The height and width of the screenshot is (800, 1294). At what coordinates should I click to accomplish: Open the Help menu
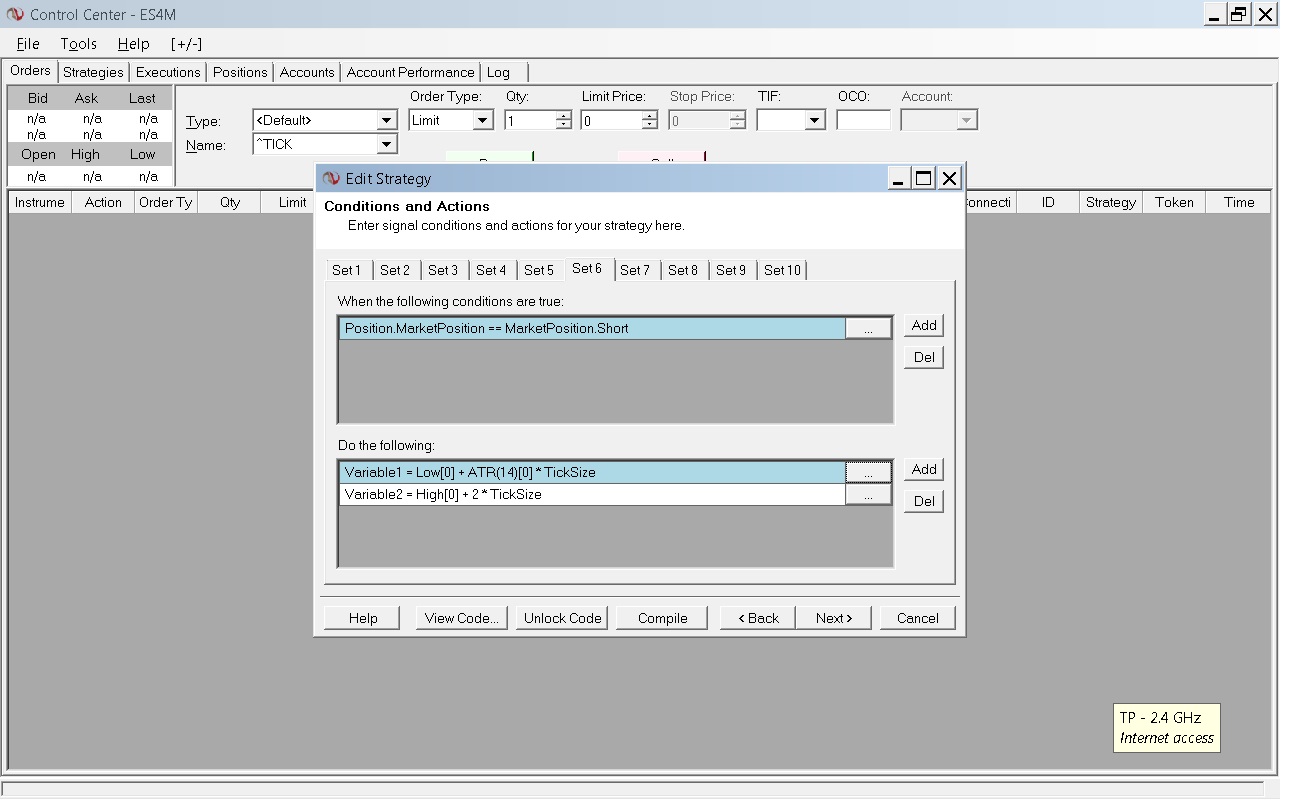[x=133, y=44]
